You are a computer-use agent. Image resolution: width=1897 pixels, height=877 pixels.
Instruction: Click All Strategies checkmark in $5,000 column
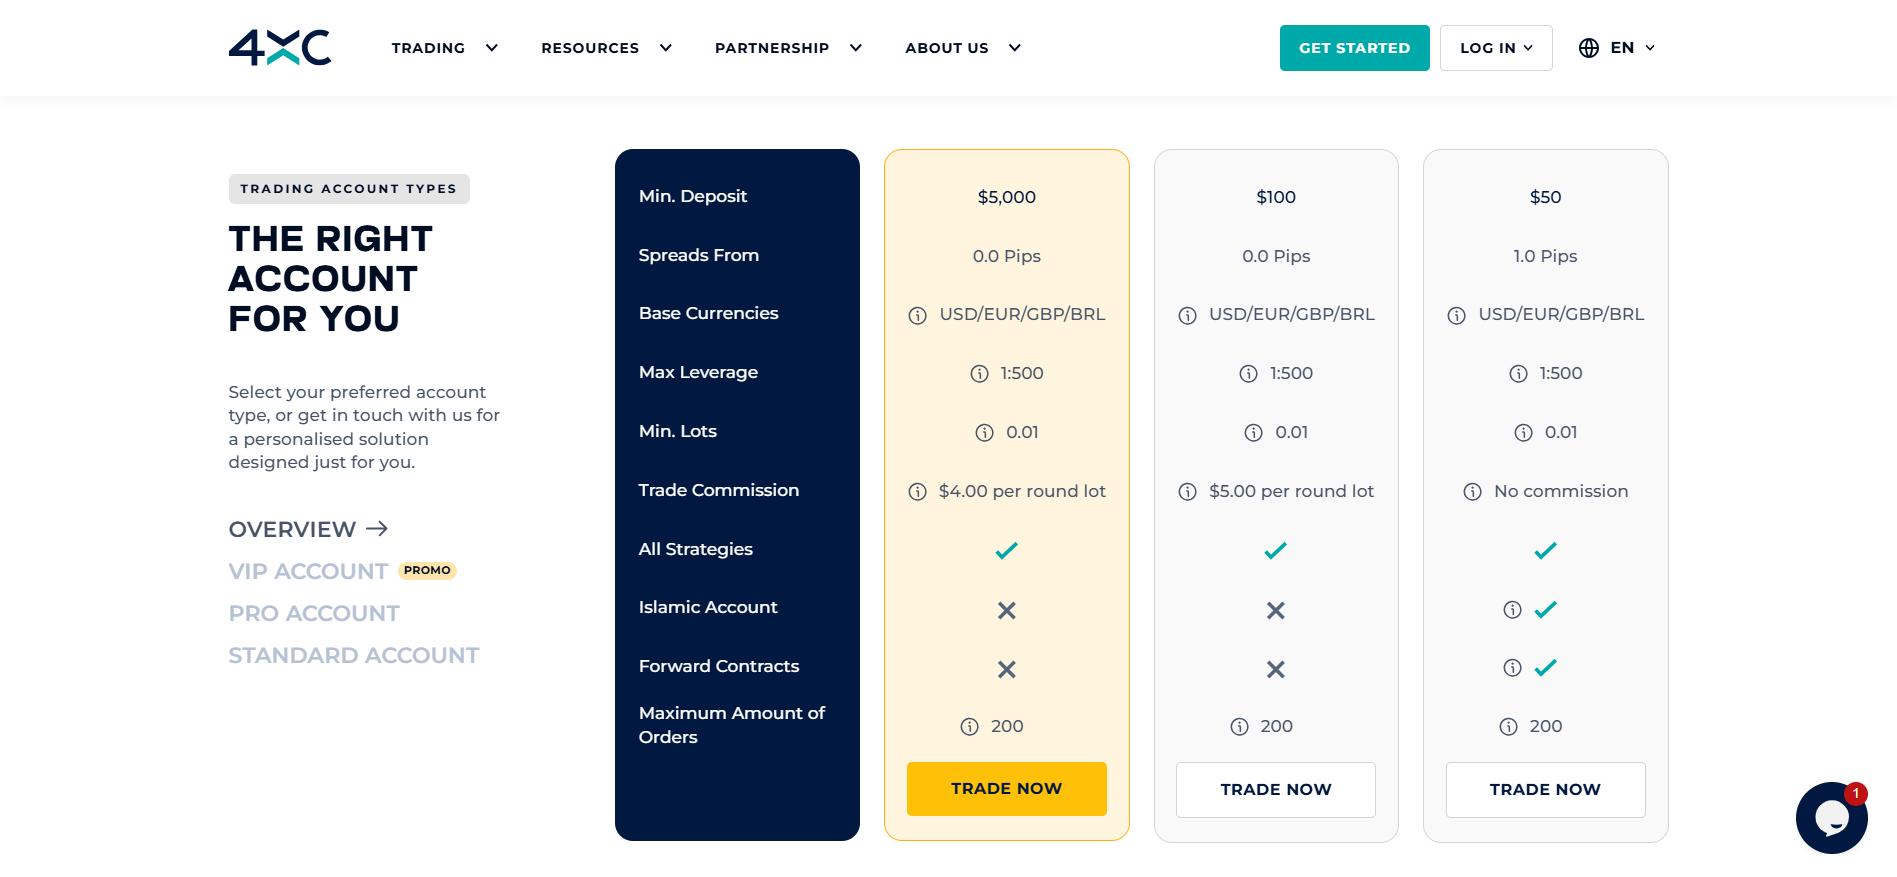(1006, 550)
